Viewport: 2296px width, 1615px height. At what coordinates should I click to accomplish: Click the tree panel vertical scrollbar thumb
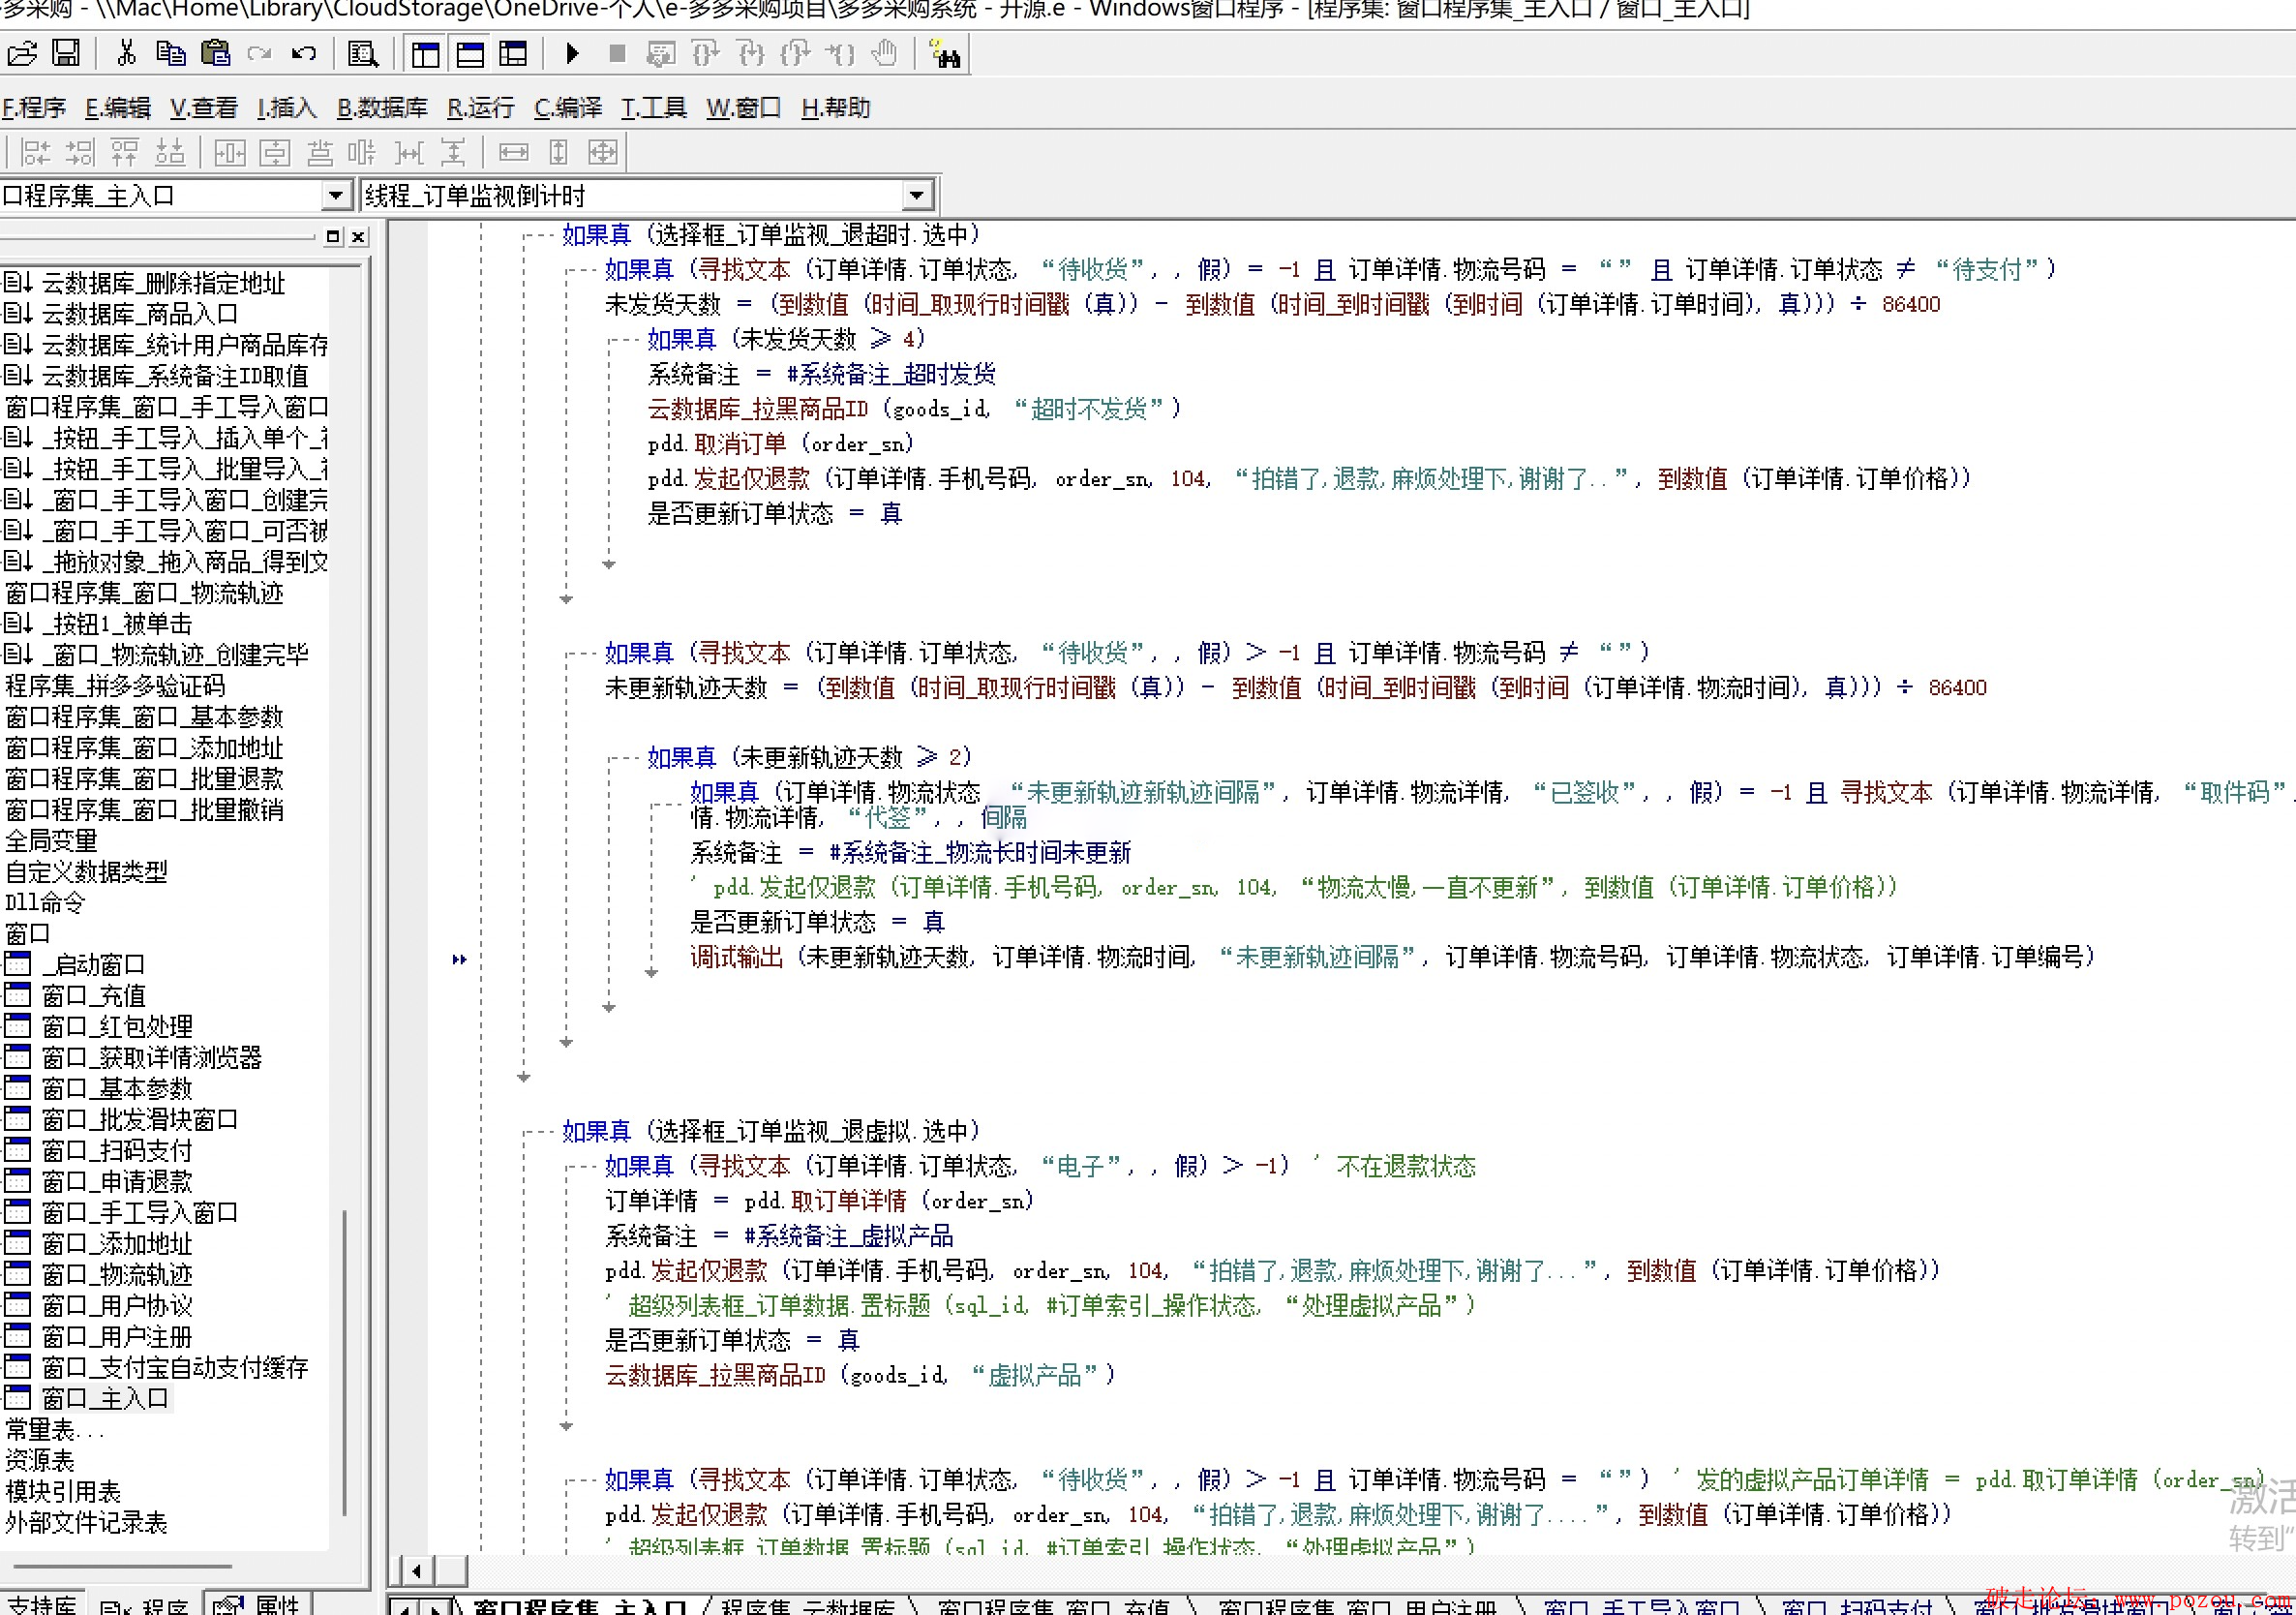click(x=345, y=1362)
